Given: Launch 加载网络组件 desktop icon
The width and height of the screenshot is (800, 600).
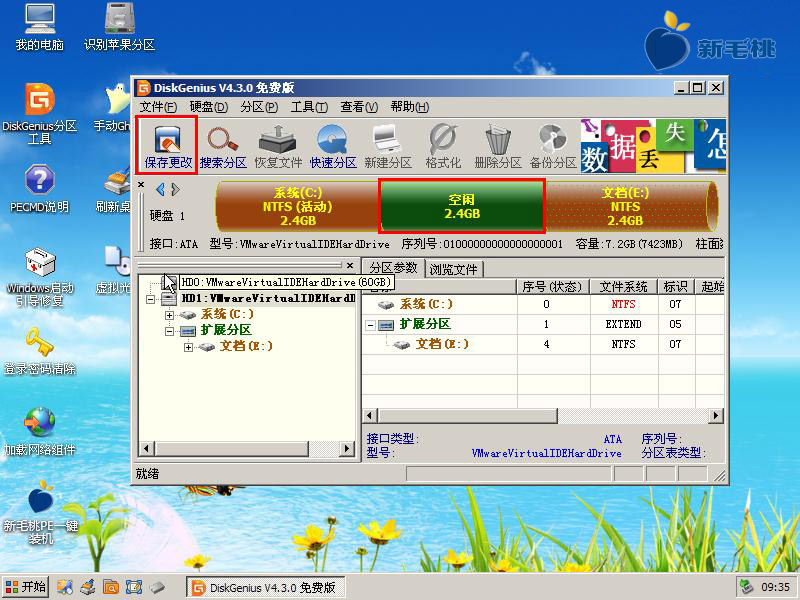Looking at the screenshot, I should (39, 432).
